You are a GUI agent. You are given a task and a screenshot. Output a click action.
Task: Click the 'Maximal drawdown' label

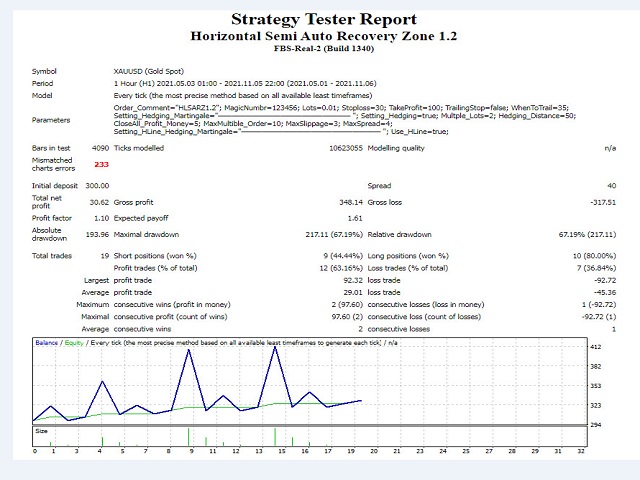(146, 235)
